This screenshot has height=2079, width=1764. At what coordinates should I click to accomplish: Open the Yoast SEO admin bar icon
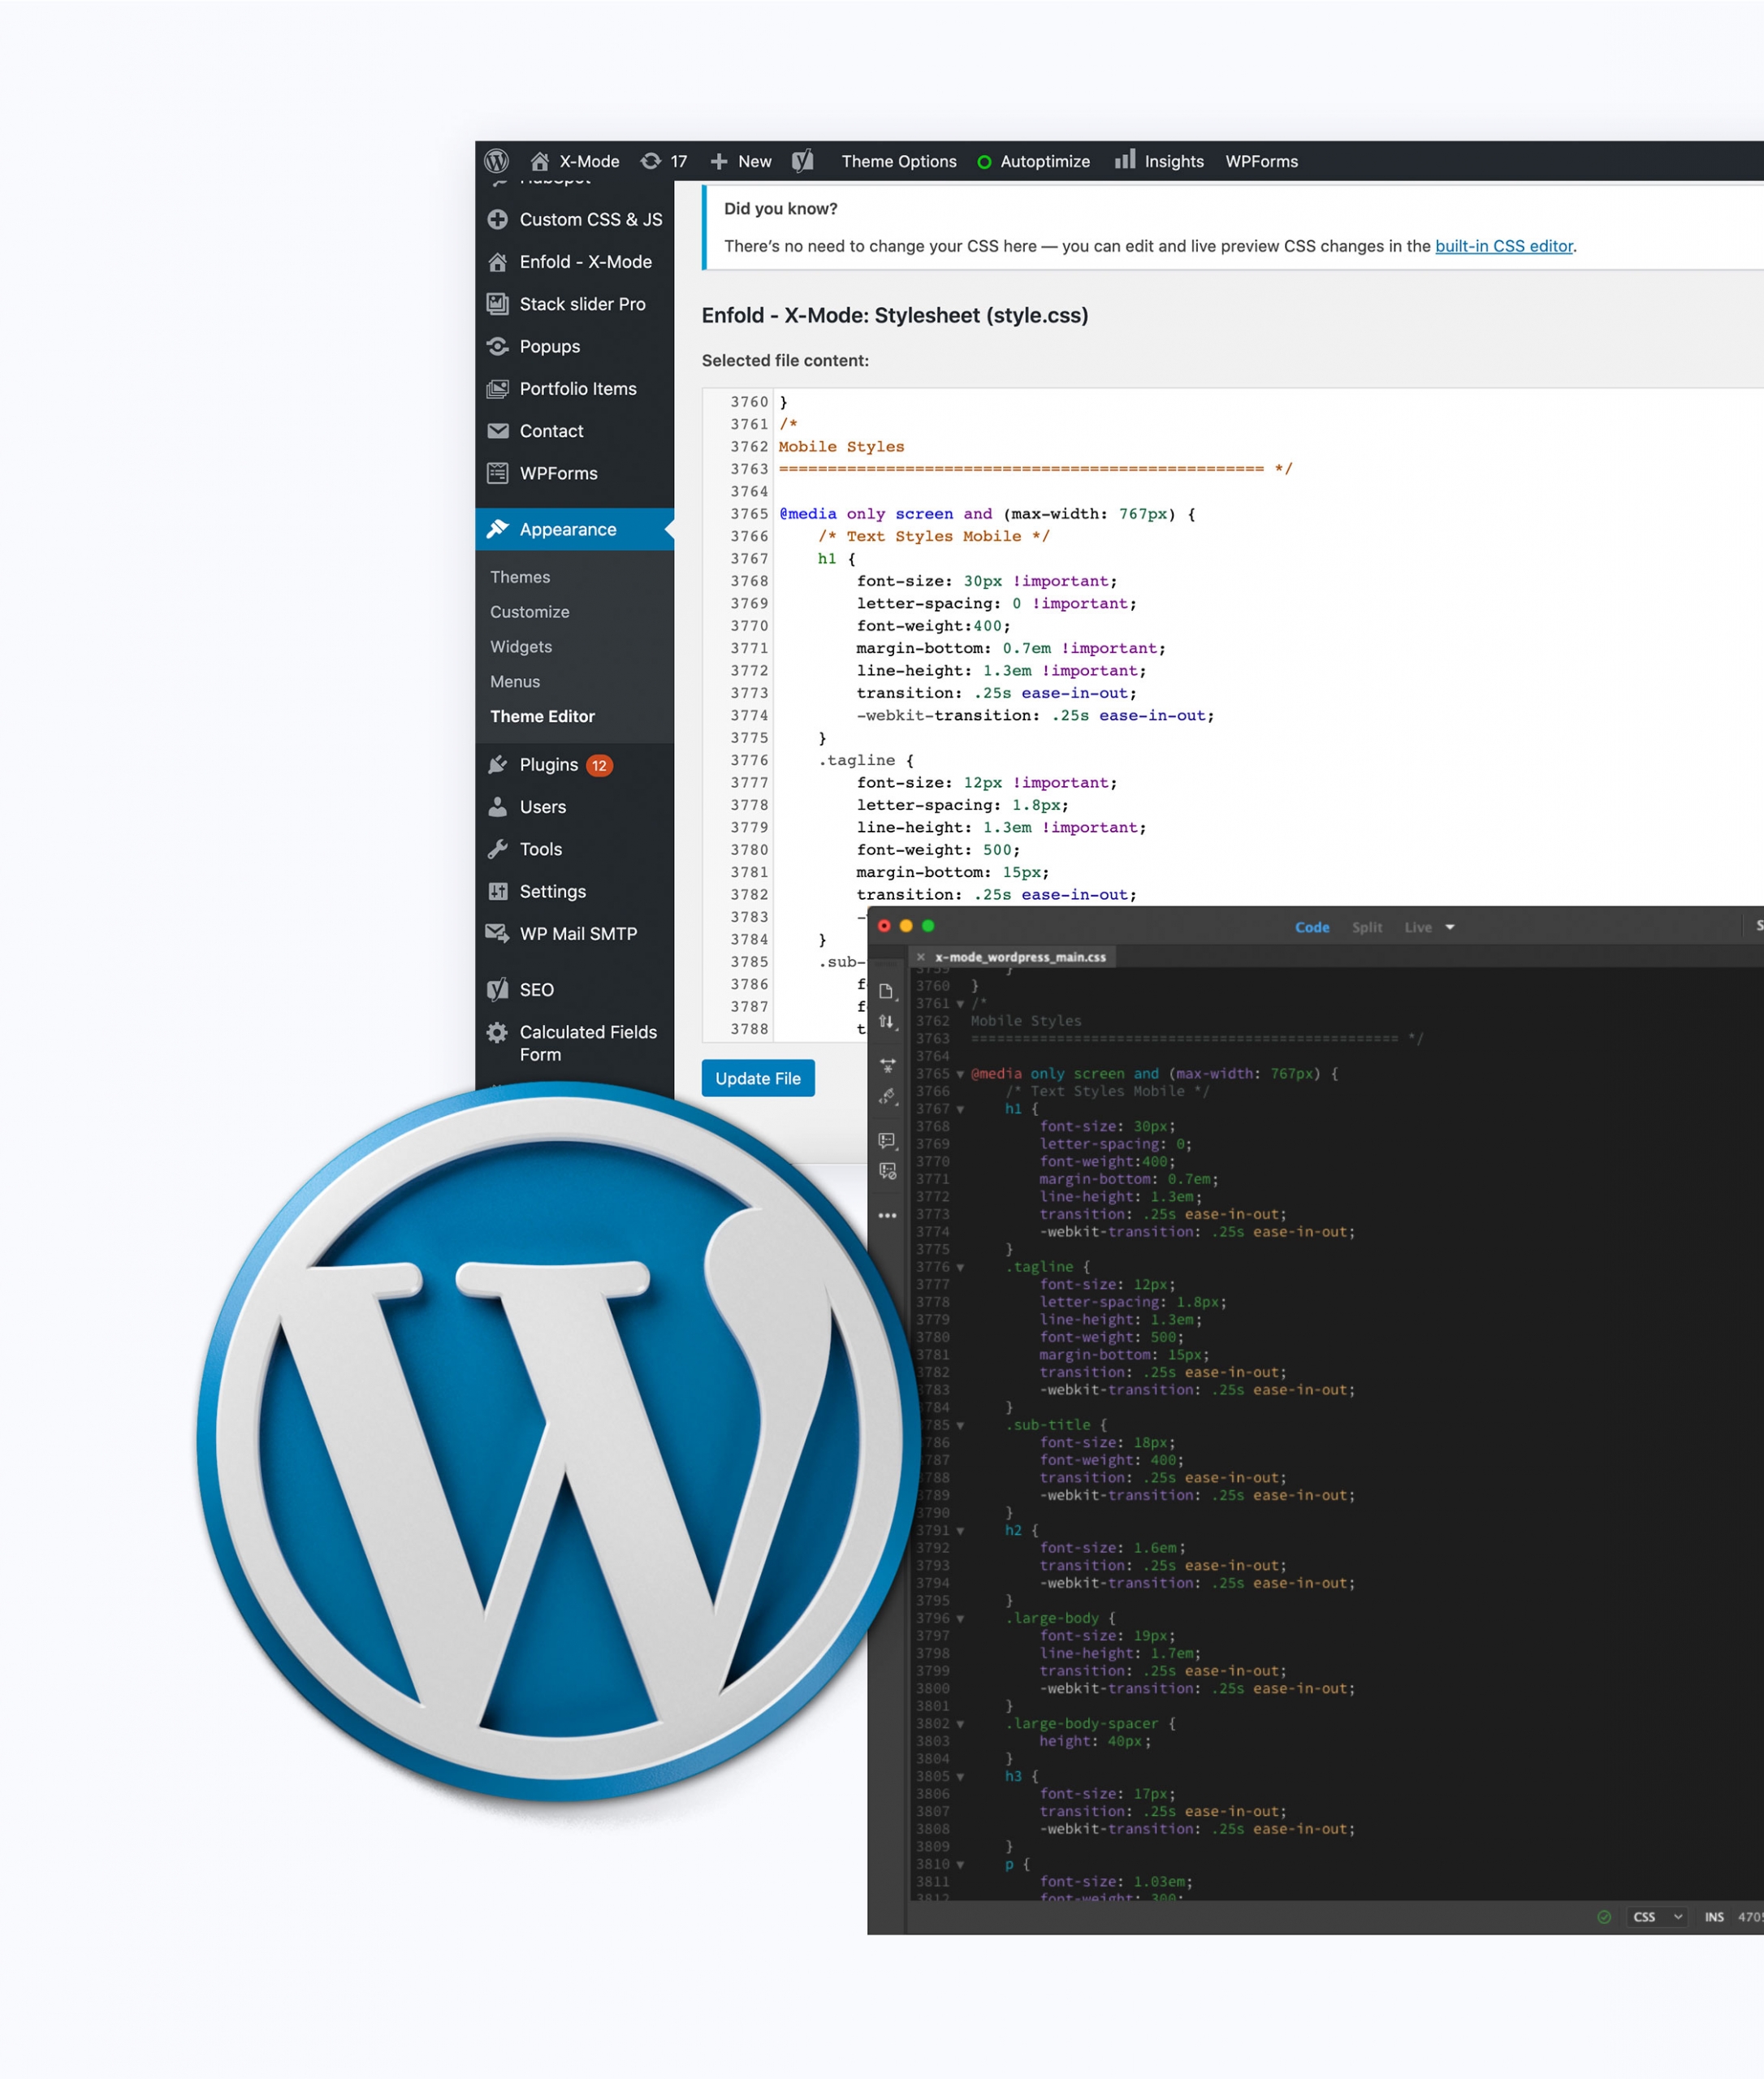click(803, 161)
